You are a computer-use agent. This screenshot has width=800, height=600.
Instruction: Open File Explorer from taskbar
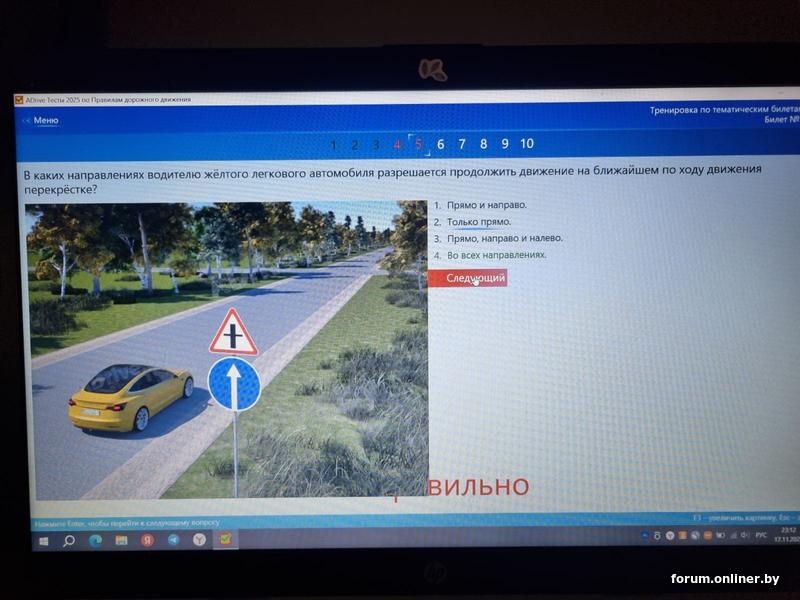[x=121, y=540]
